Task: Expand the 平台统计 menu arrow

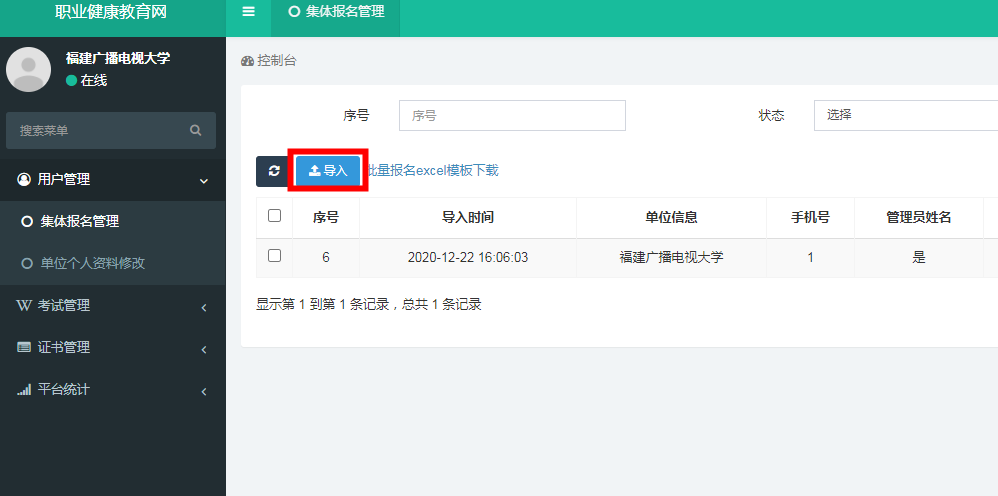Action: tap(204, 391)
